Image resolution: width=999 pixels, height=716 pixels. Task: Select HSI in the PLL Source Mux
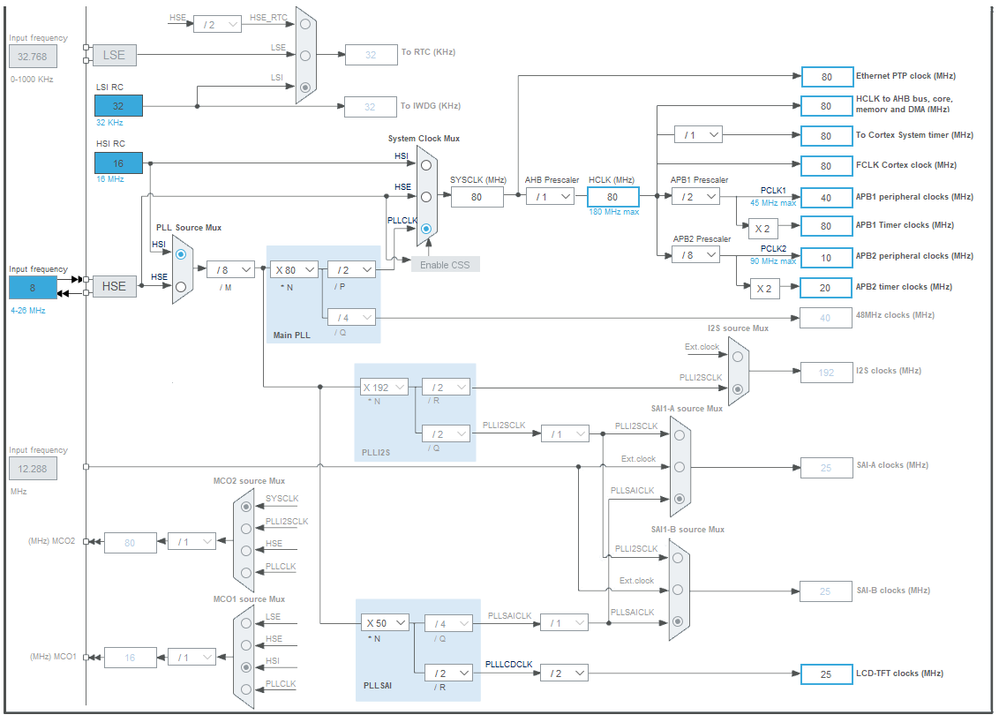181,254
